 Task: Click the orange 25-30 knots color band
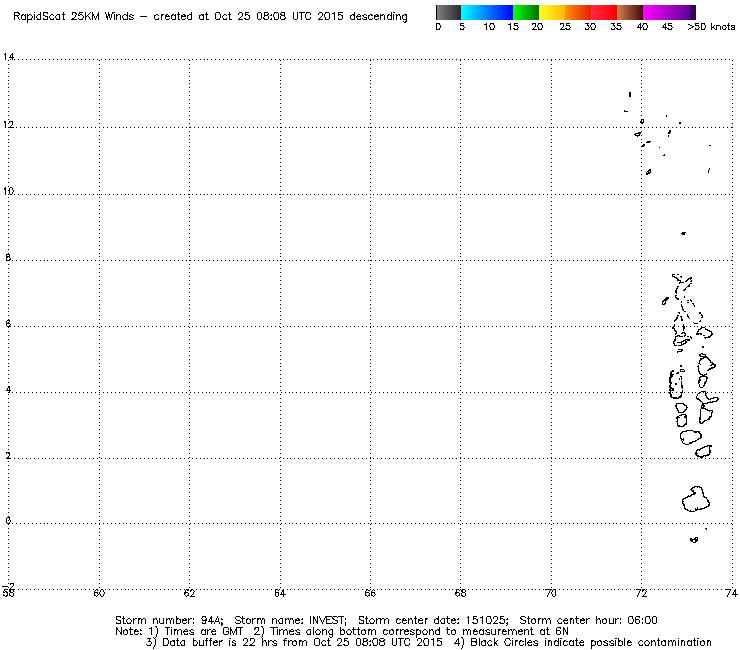[578, 12]
